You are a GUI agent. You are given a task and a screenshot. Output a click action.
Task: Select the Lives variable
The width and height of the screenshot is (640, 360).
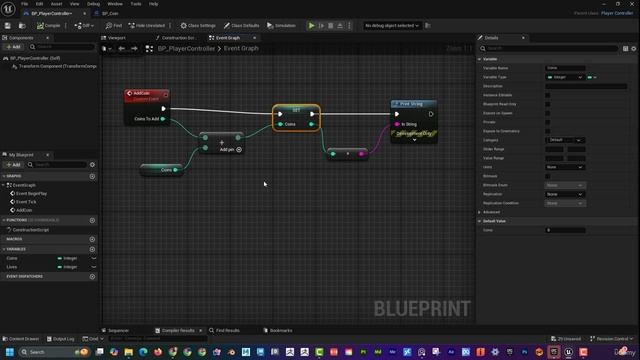coord(12,267)
